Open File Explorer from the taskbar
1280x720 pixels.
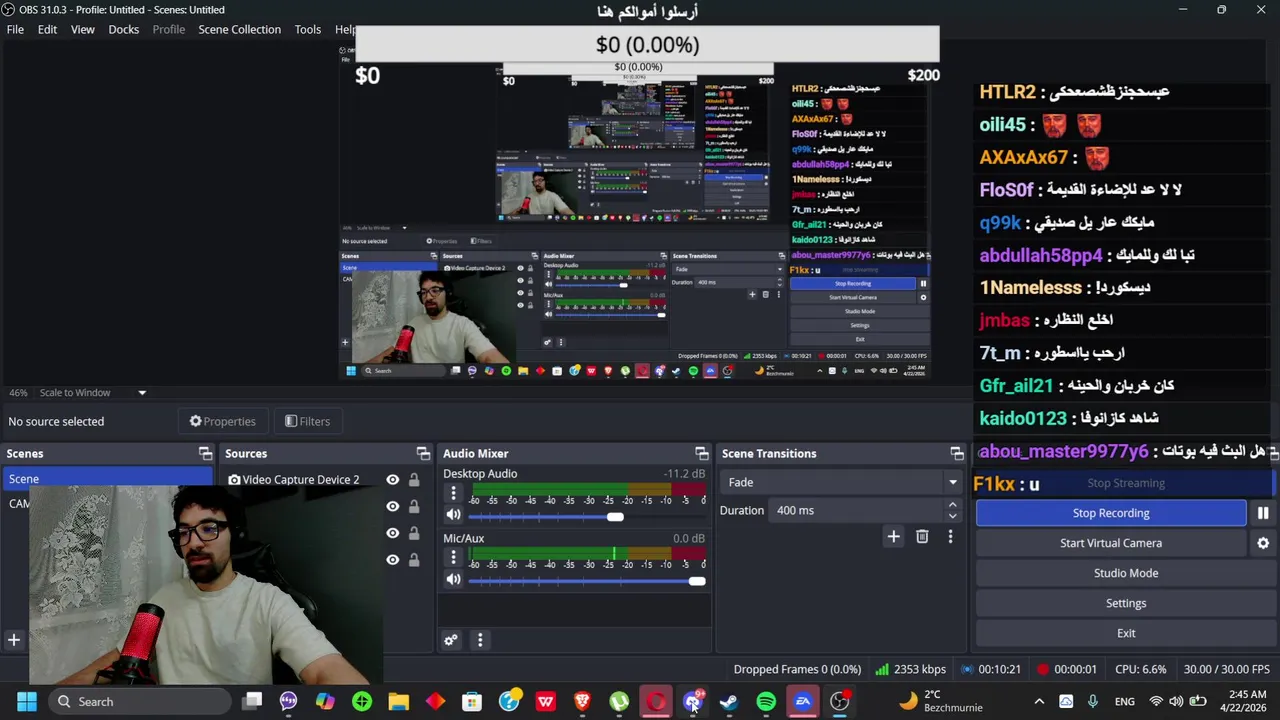coord(398,701)
